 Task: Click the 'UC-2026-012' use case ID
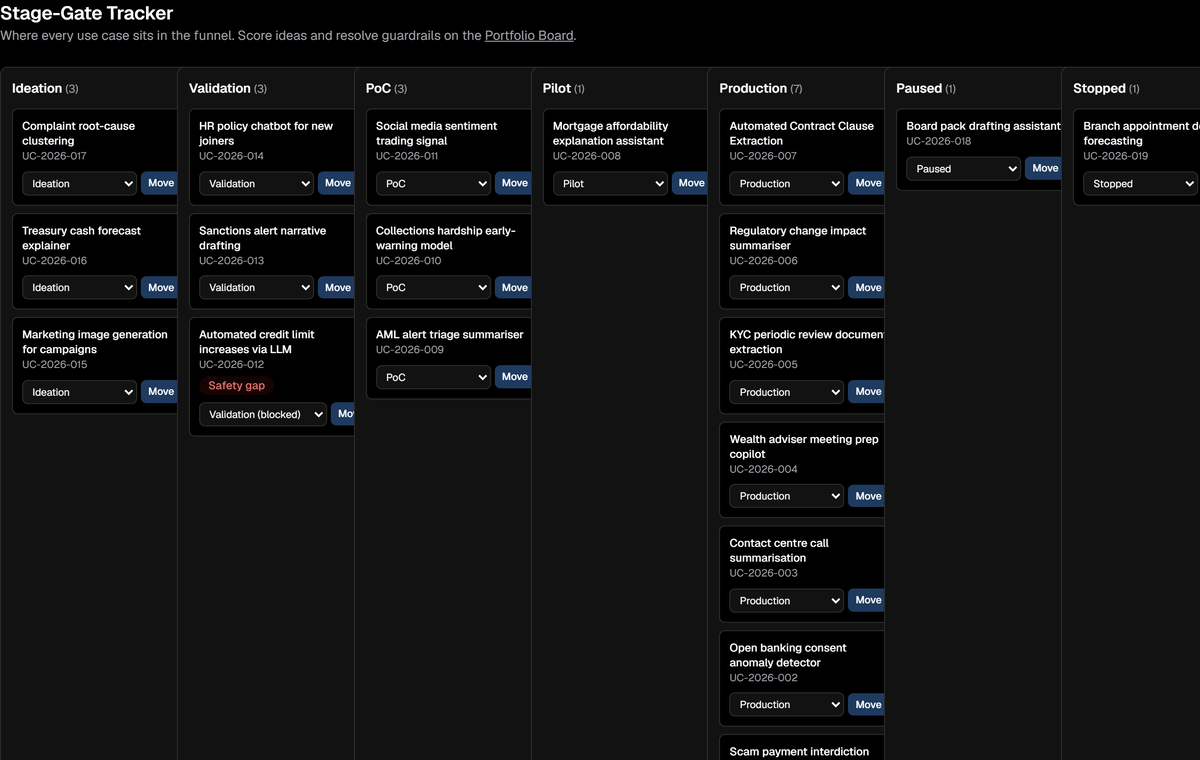coord(232,365)
